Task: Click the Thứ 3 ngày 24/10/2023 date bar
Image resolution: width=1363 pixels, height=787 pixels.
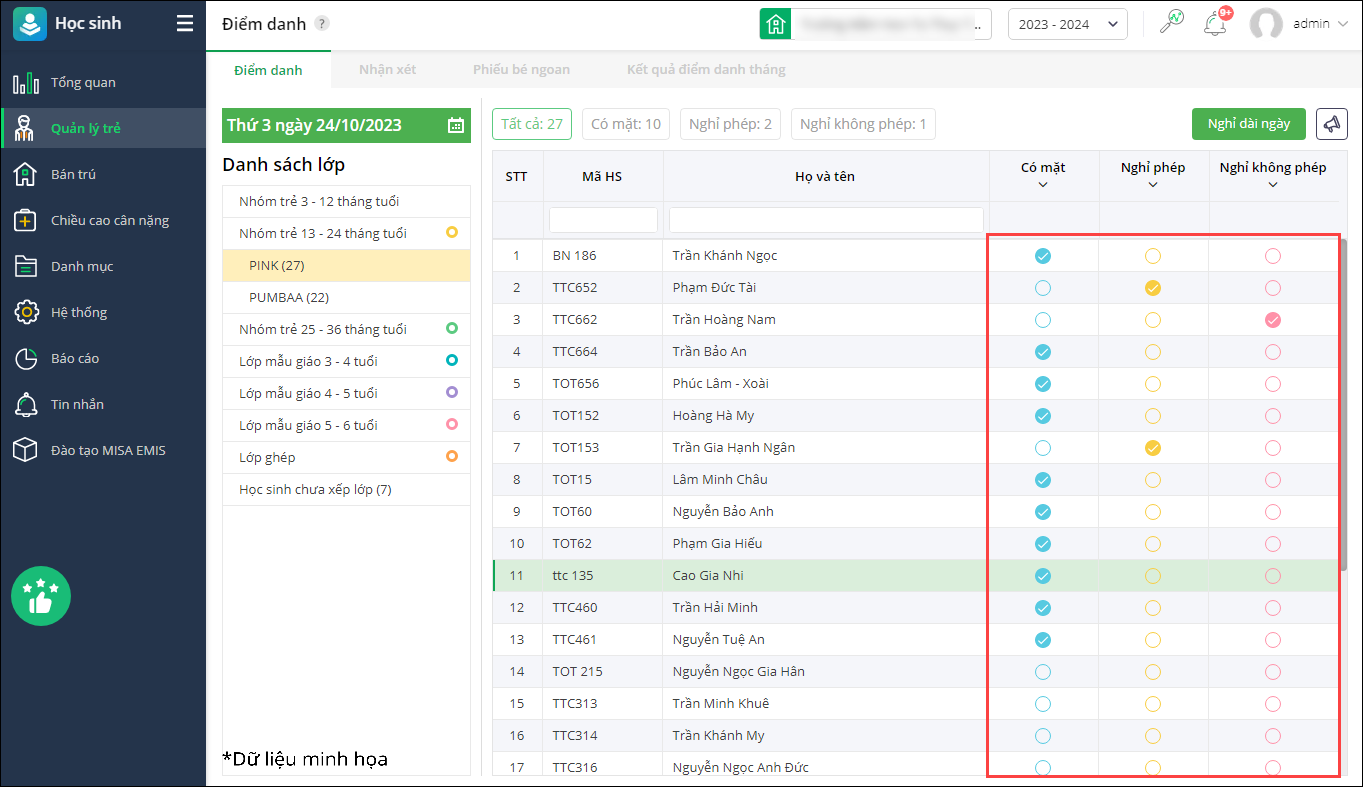Action: [x=346, y=125]
